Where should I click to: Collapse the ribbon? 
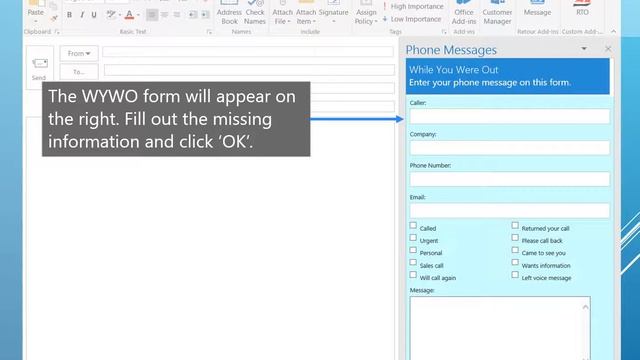coord(613,31)
